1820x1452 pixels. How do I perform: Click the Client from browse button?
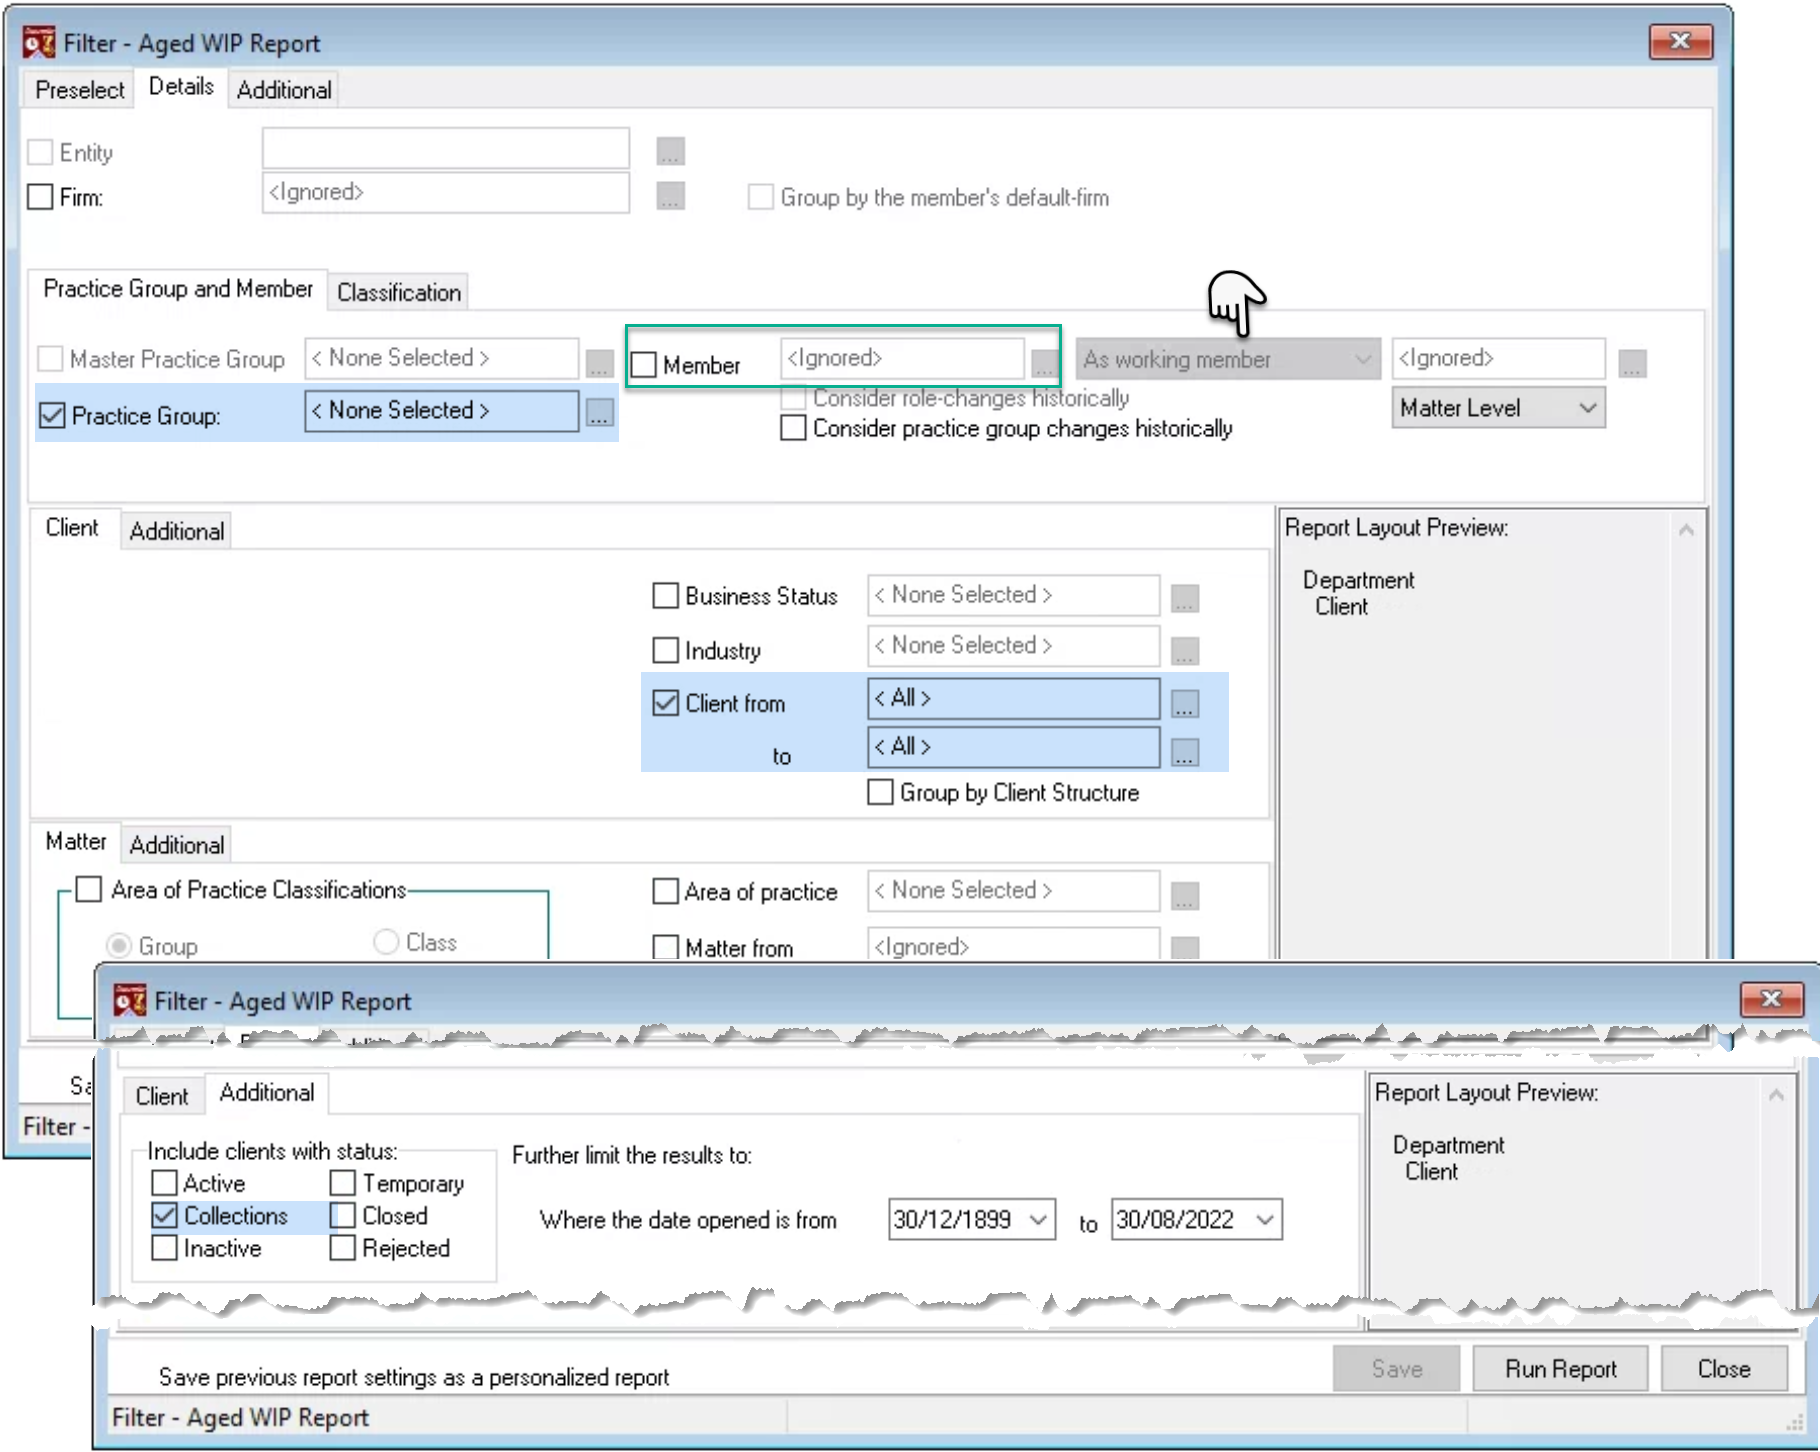1185,704
